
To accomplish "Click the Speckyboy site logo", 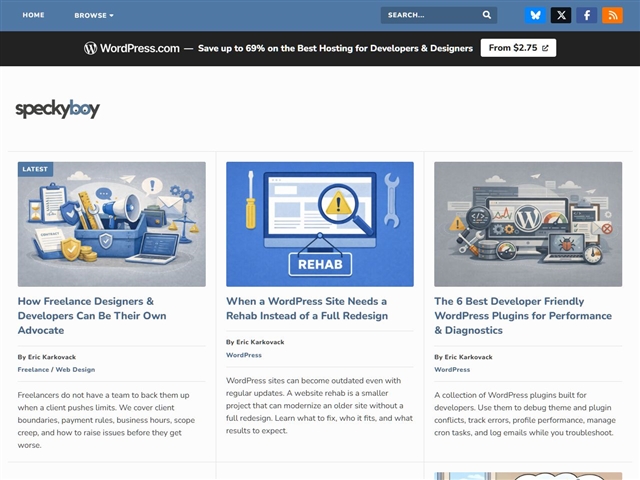I will click(57, 109).
